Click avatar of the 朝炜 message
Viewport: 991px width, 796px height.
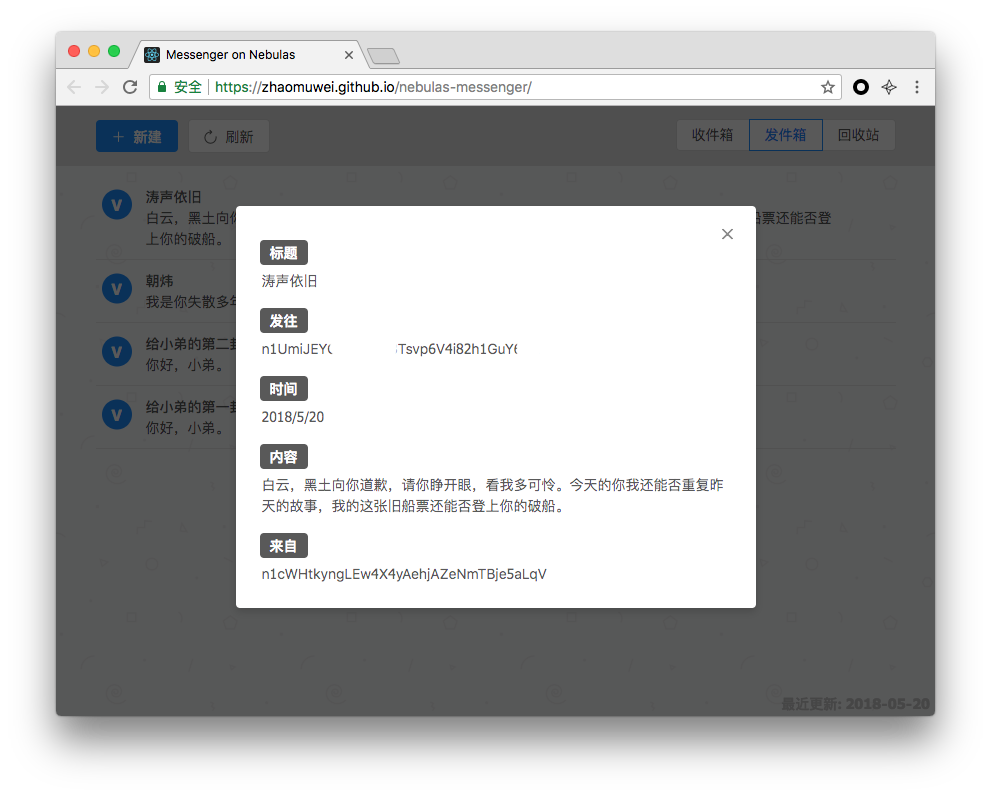pos(117,289)
